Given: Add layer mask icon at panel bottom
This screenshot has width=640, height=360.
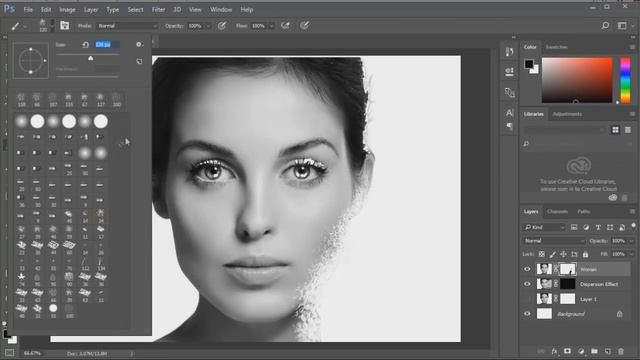Looking at the screenshot, I should coord(567,351).
